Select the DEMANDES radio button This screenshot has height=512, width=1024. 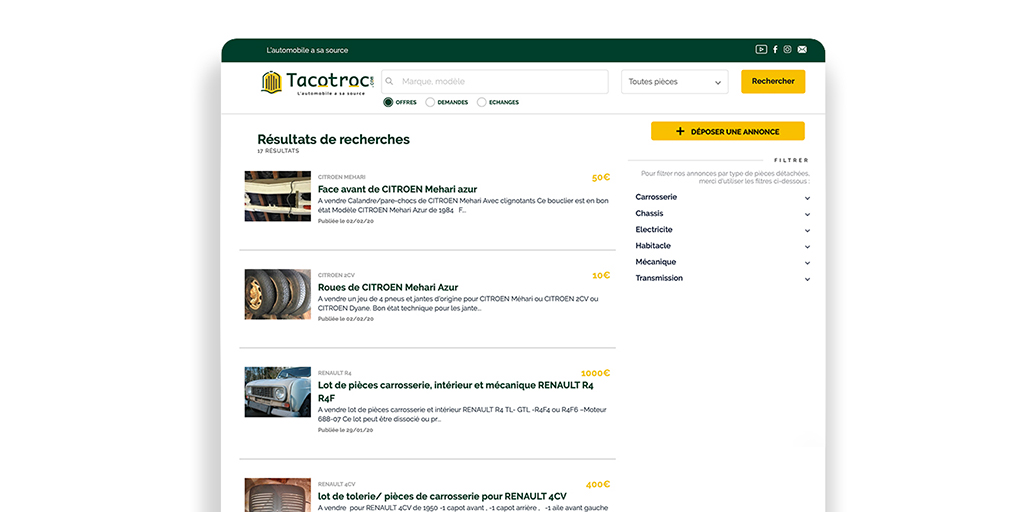pos(430,102)
